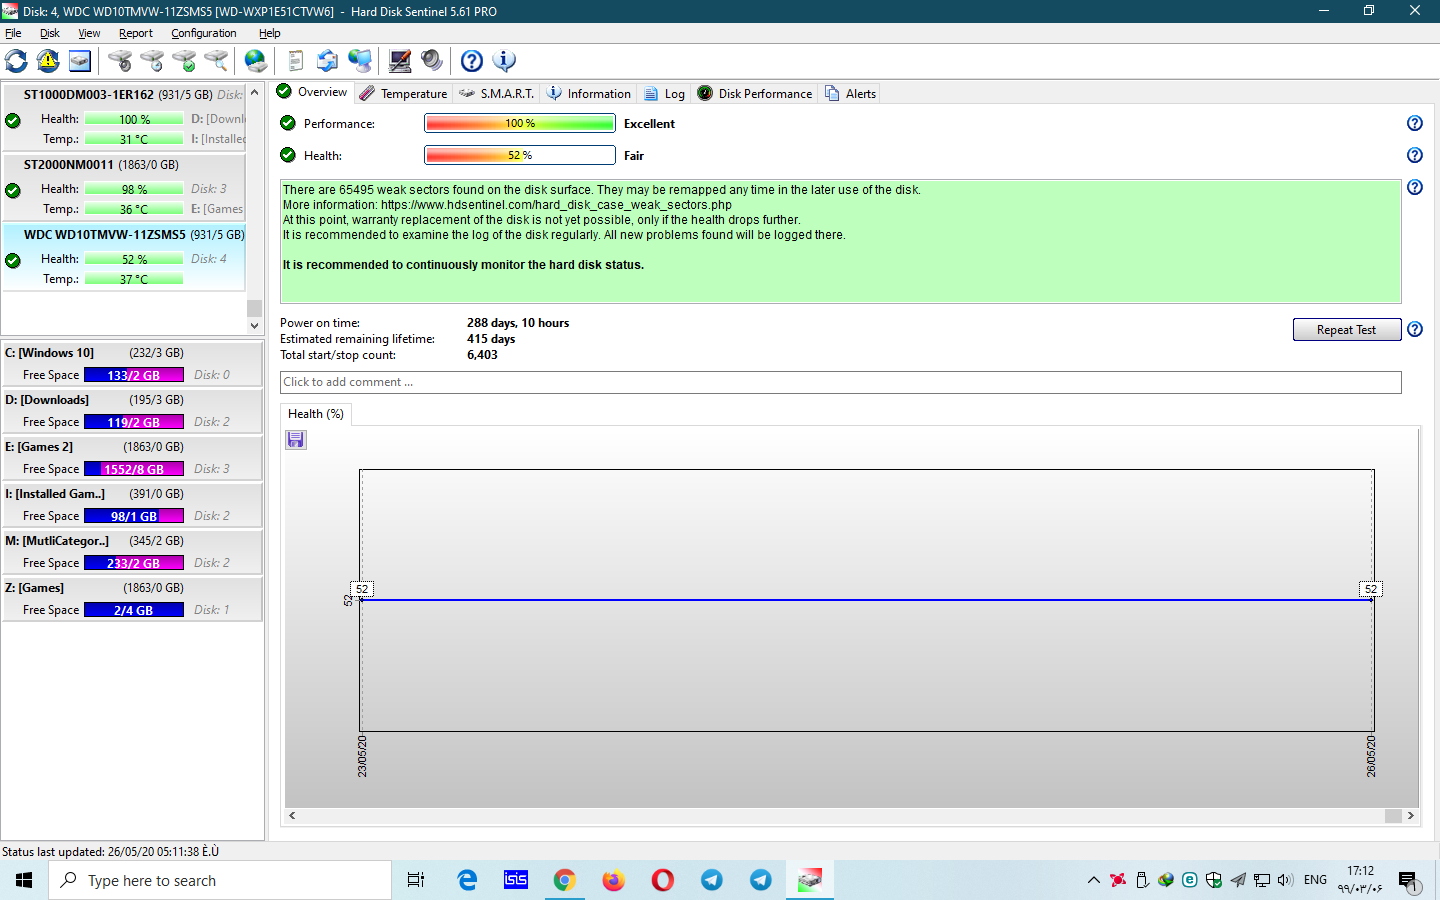
Task: Open Opera browser from the taskbar
Action: click(662, 880)
